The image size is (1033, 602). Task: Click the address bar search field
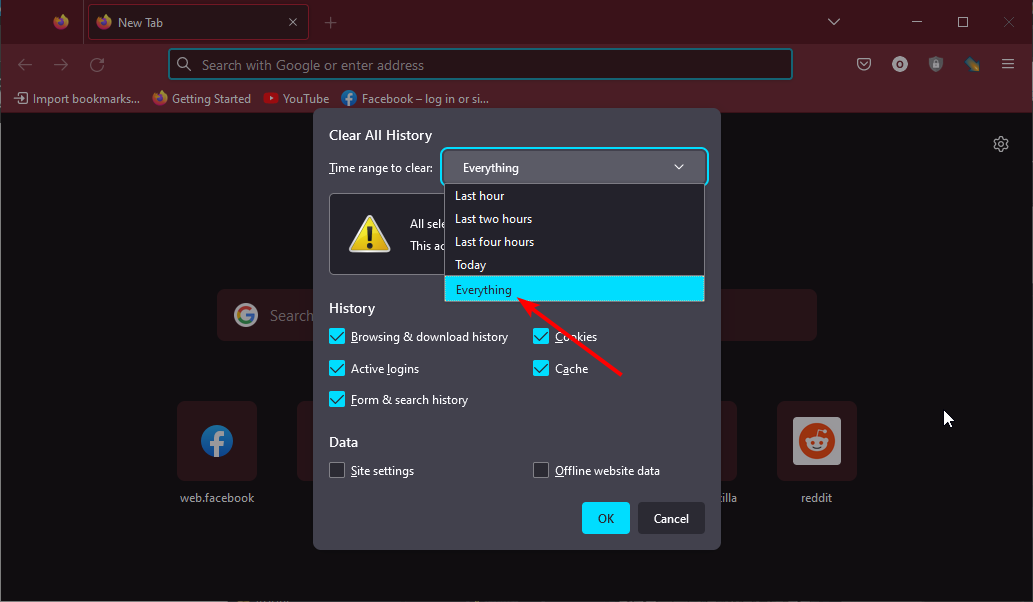(x=480, y=65)
